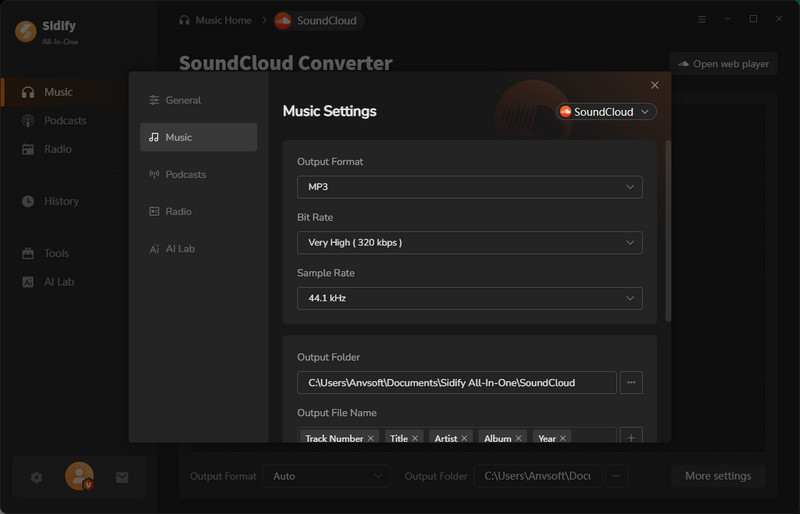Click the user avatar icon
This screenshot has height=514, width=800.
(x=79, y=476)
